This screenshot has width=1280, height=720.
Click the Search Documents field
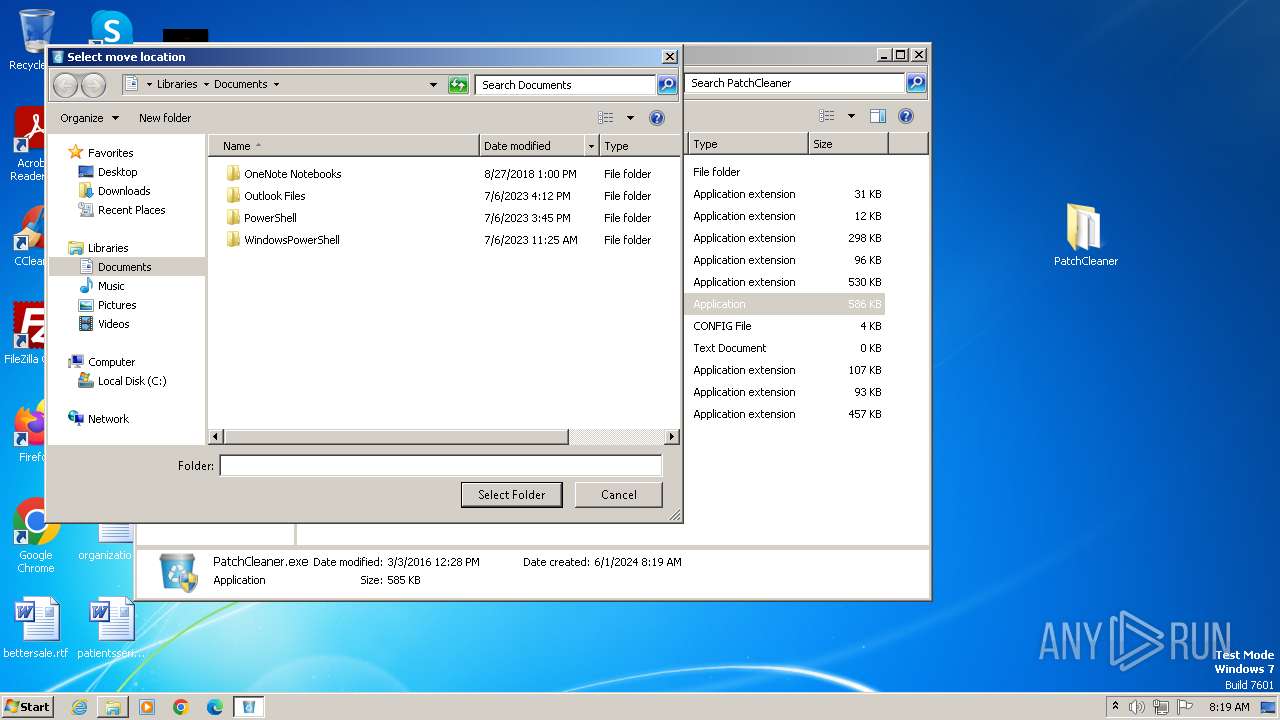tap(565, 85)
